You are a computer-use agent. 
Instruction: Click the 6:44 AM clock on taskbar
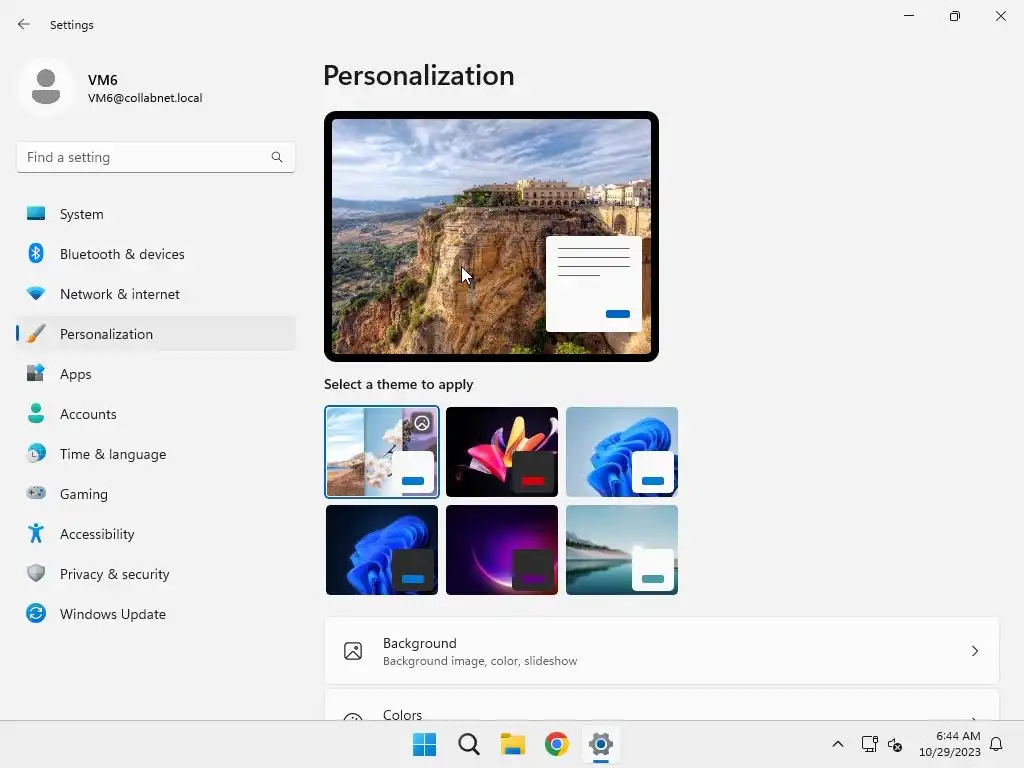click(x=957, y=736)
